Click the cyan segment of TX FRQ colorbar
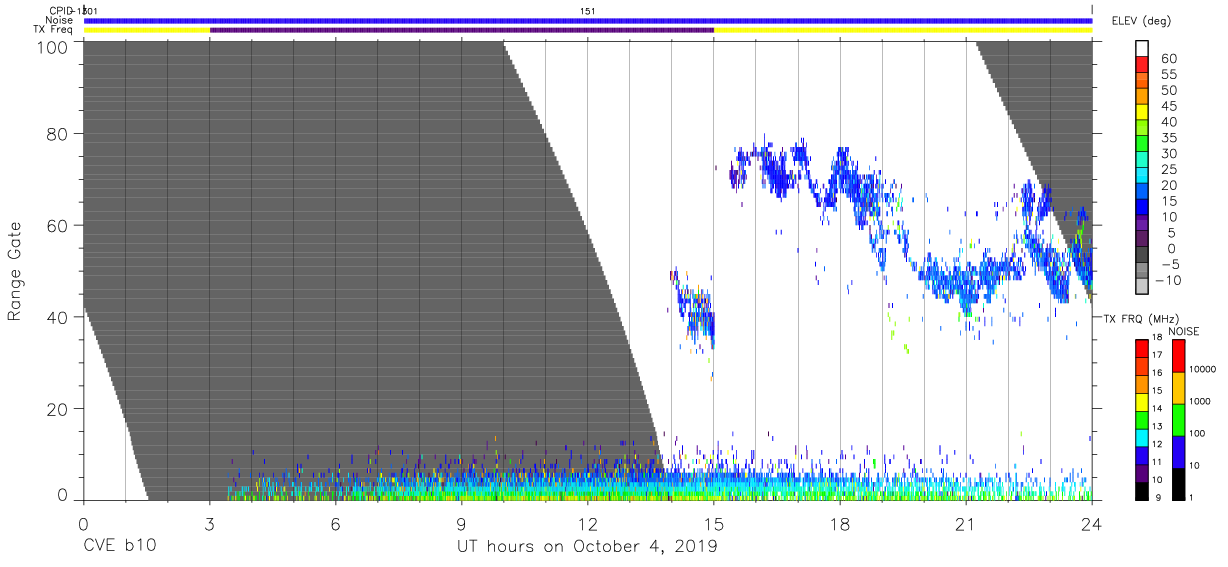 click(1142, 438)
